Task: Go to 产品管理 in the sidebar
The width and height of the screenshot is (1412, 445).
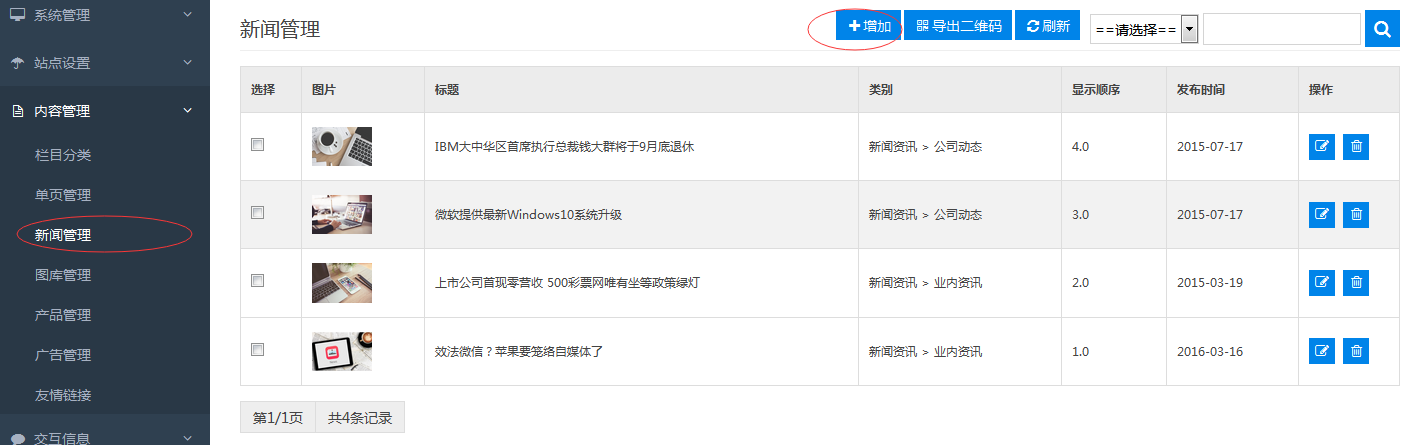Action: (63, 315)
